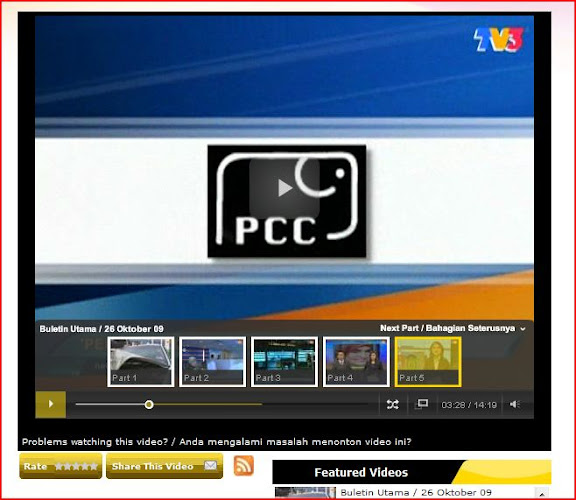
Task: Click the seek bar handle
Action: [149, 404]
